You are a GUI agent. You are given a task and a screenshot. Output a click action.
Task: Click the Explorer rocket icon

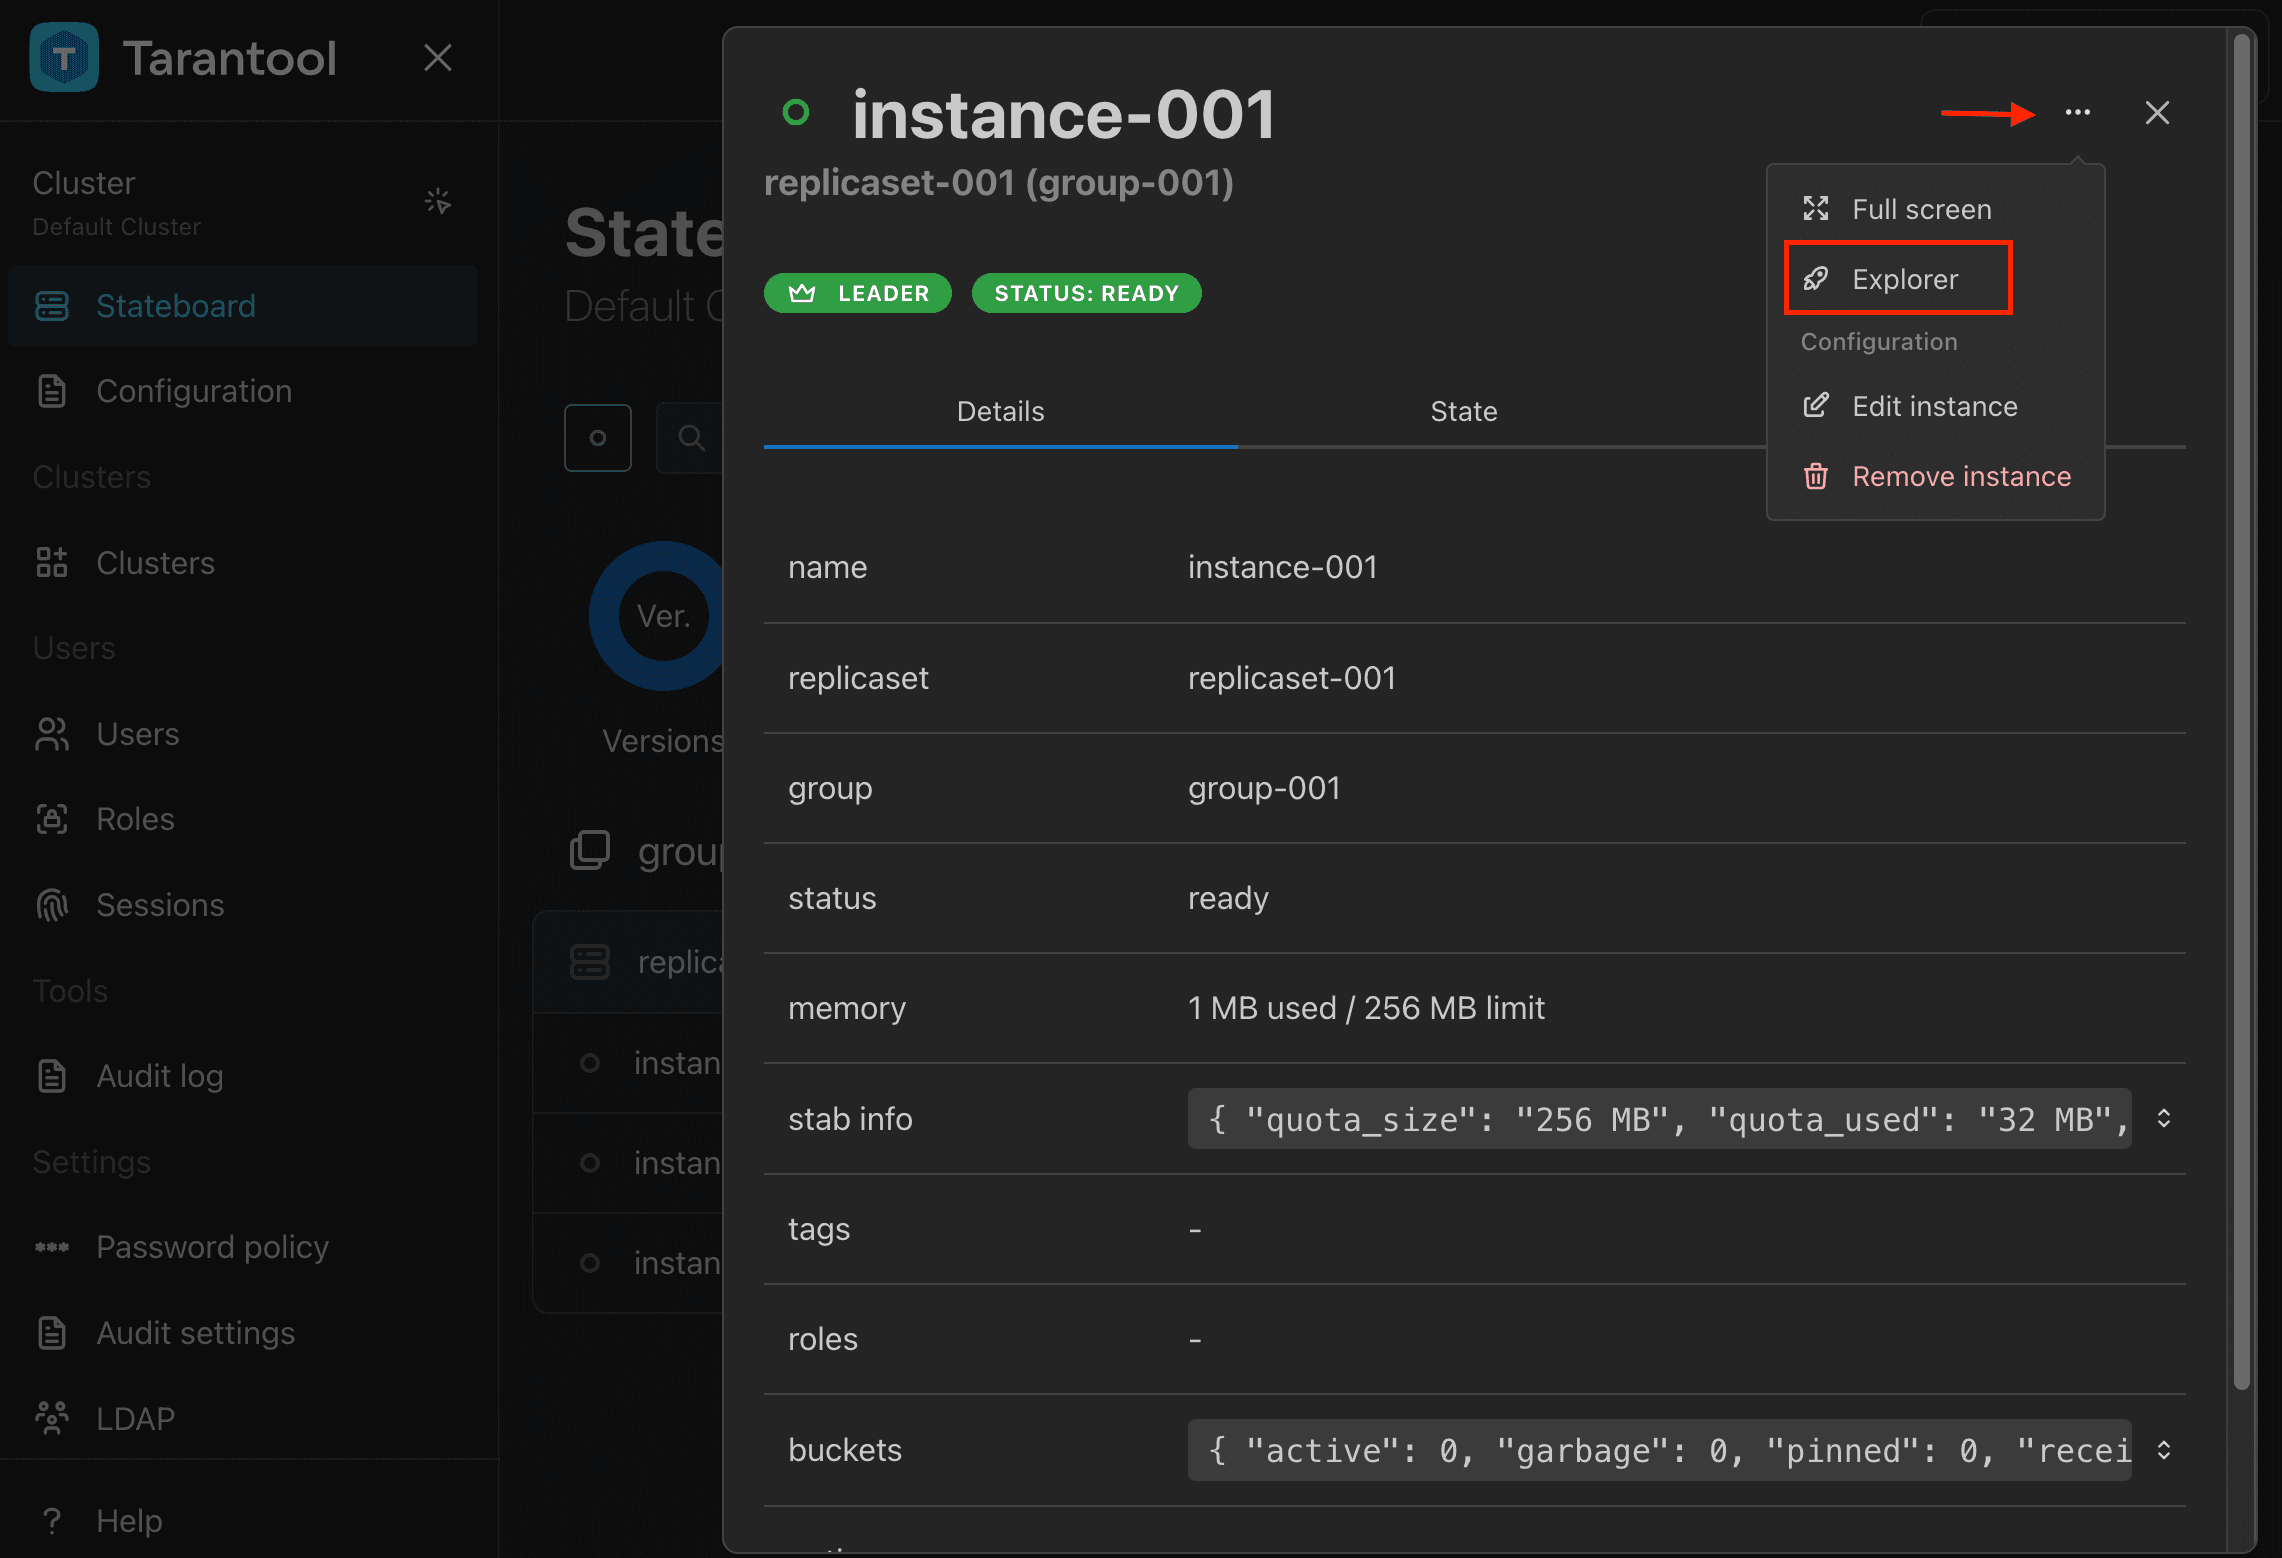[x=1815, y=279]
